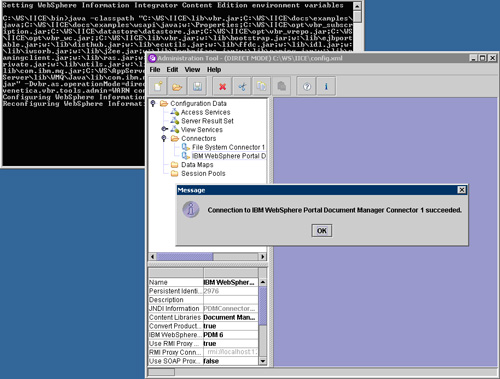This screenshot has width=500, height=379.
Task: Select File System Connector 1 tree item
Action: (228, 147)
